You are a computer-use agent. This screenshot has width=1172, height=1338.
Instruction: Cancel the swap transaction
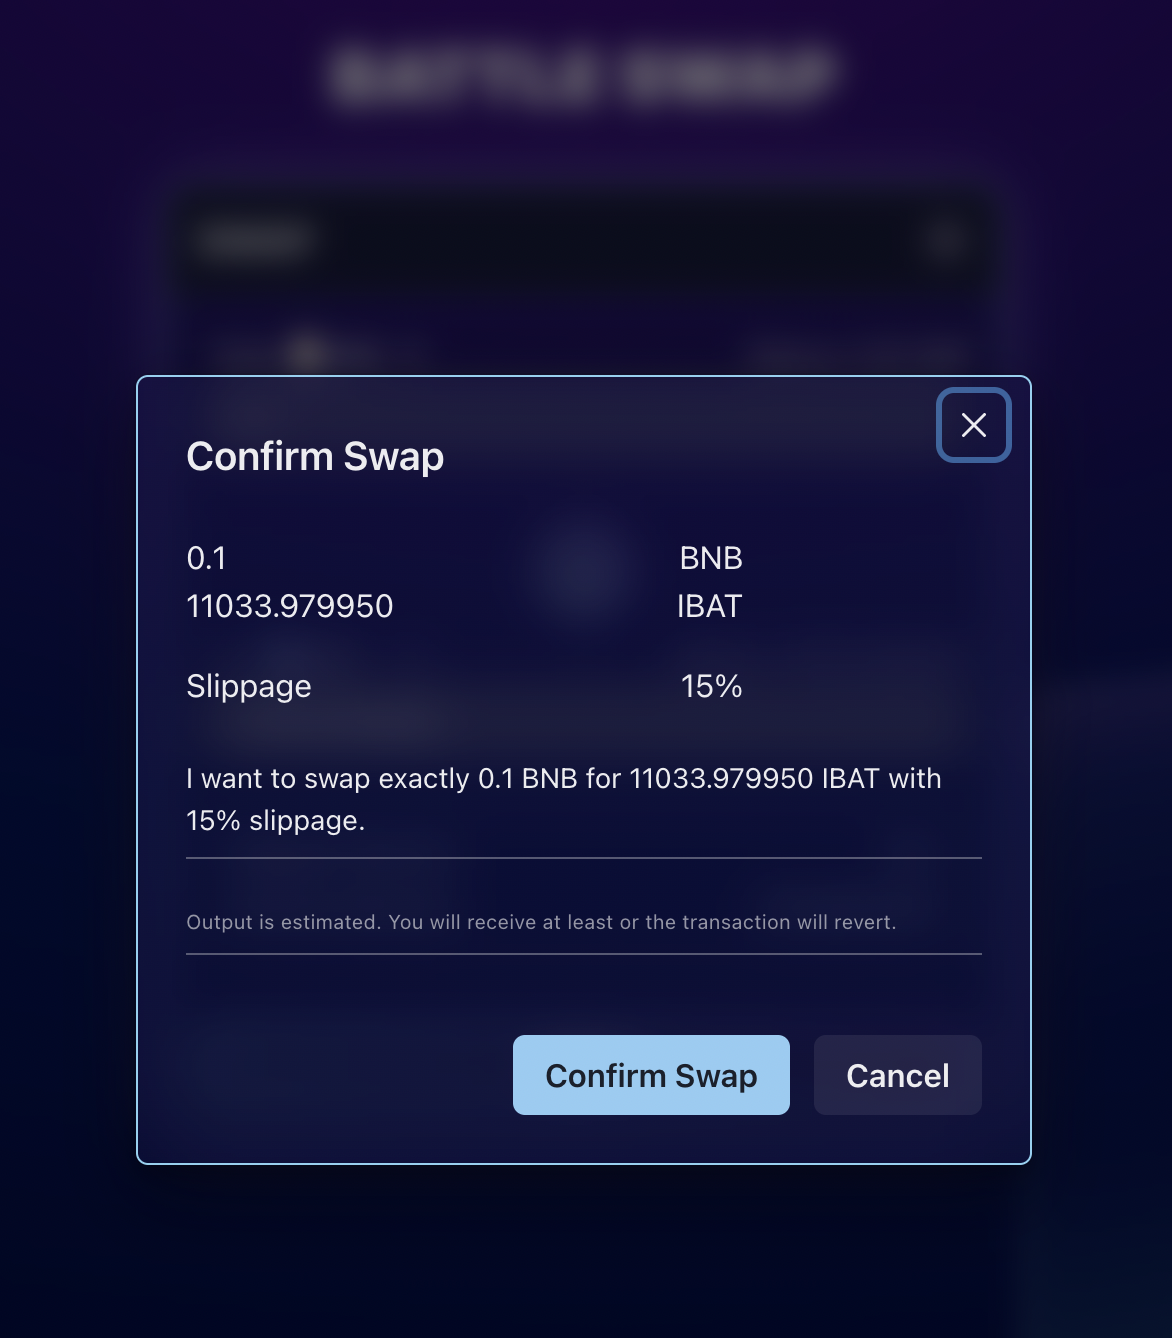point(897,1075)
